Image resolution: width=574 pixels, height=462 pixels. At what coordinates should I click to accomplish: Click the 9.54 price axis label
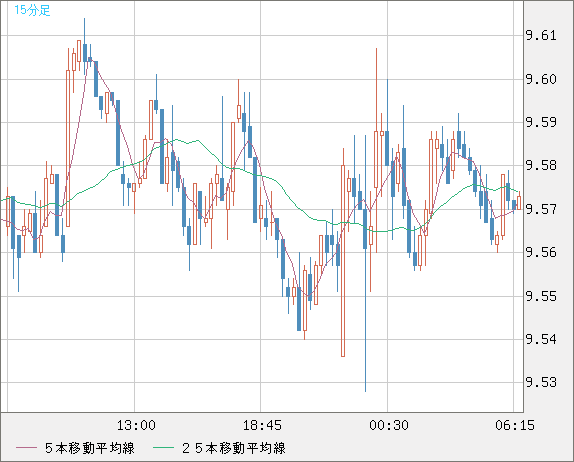click(541, 339)
